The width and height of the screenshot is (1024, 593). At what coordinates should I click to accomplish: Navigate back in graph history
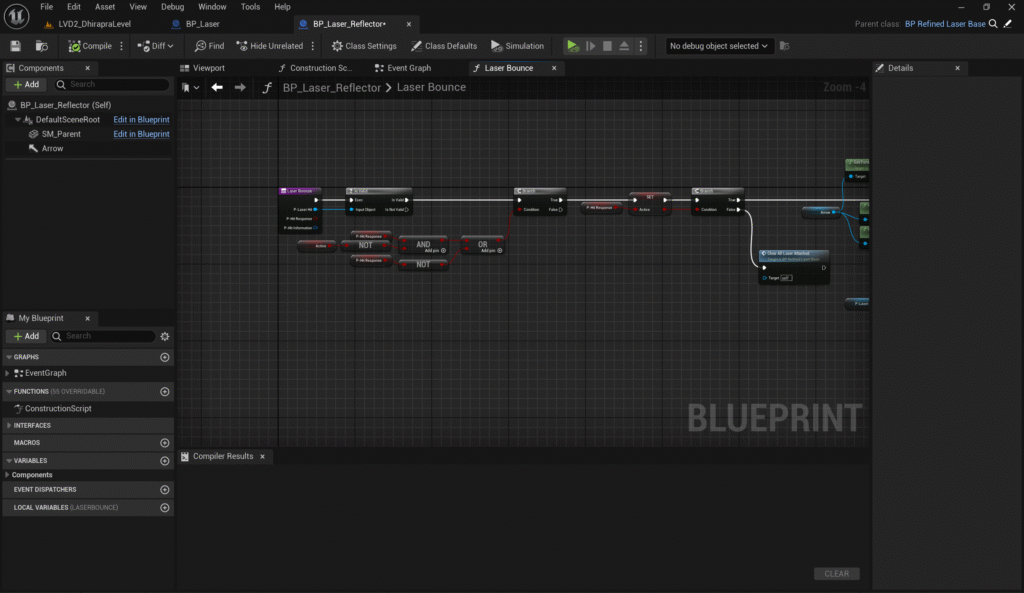(217, 88)
